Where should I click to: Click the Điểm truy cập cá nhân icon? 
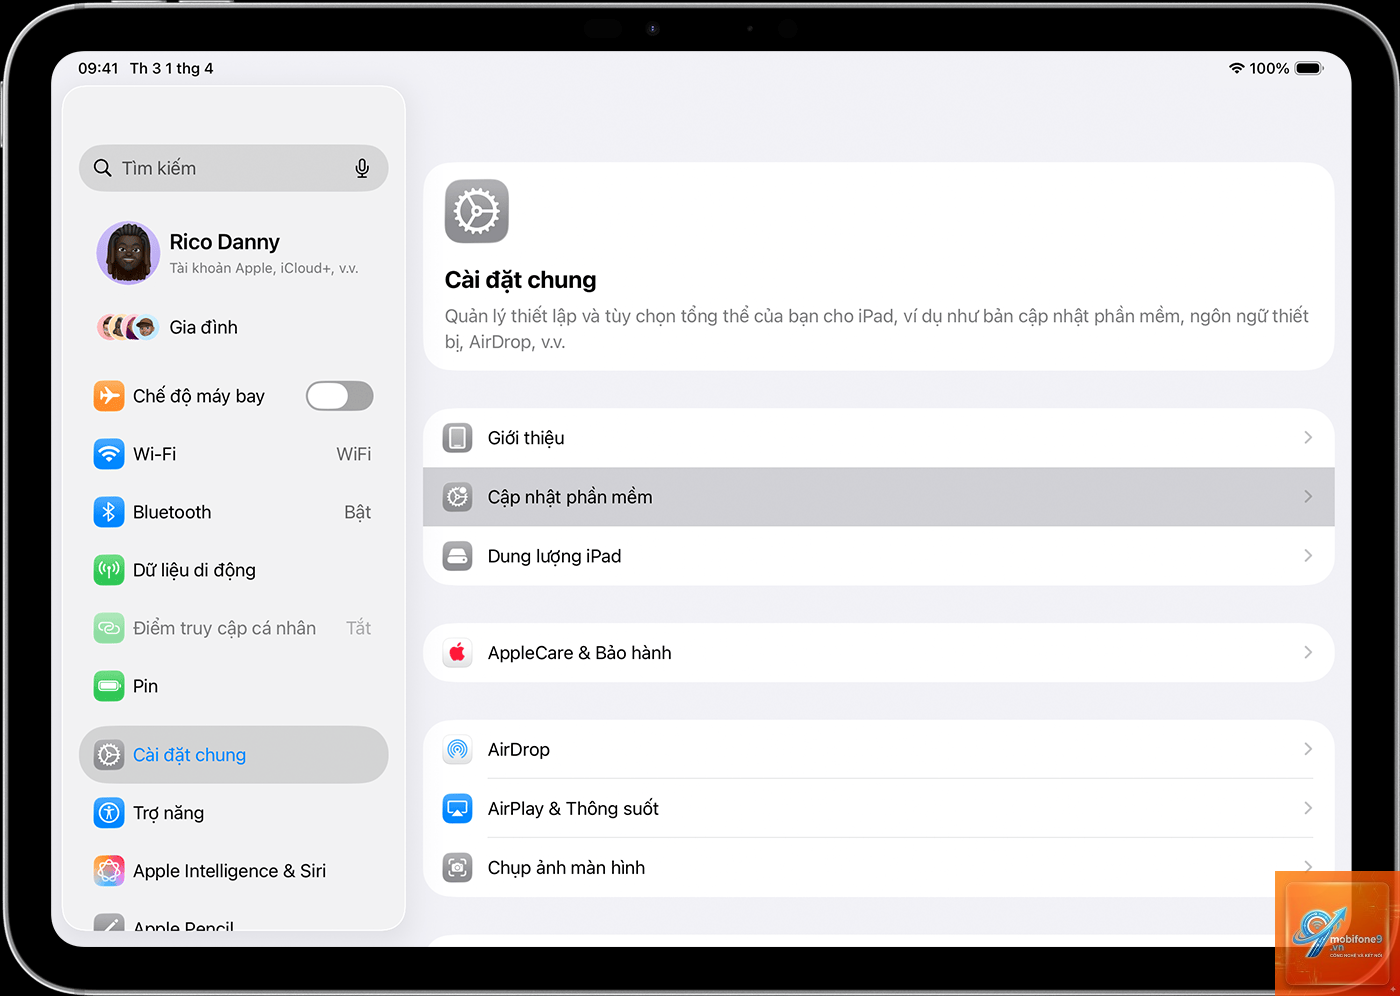tap(109, 628)
